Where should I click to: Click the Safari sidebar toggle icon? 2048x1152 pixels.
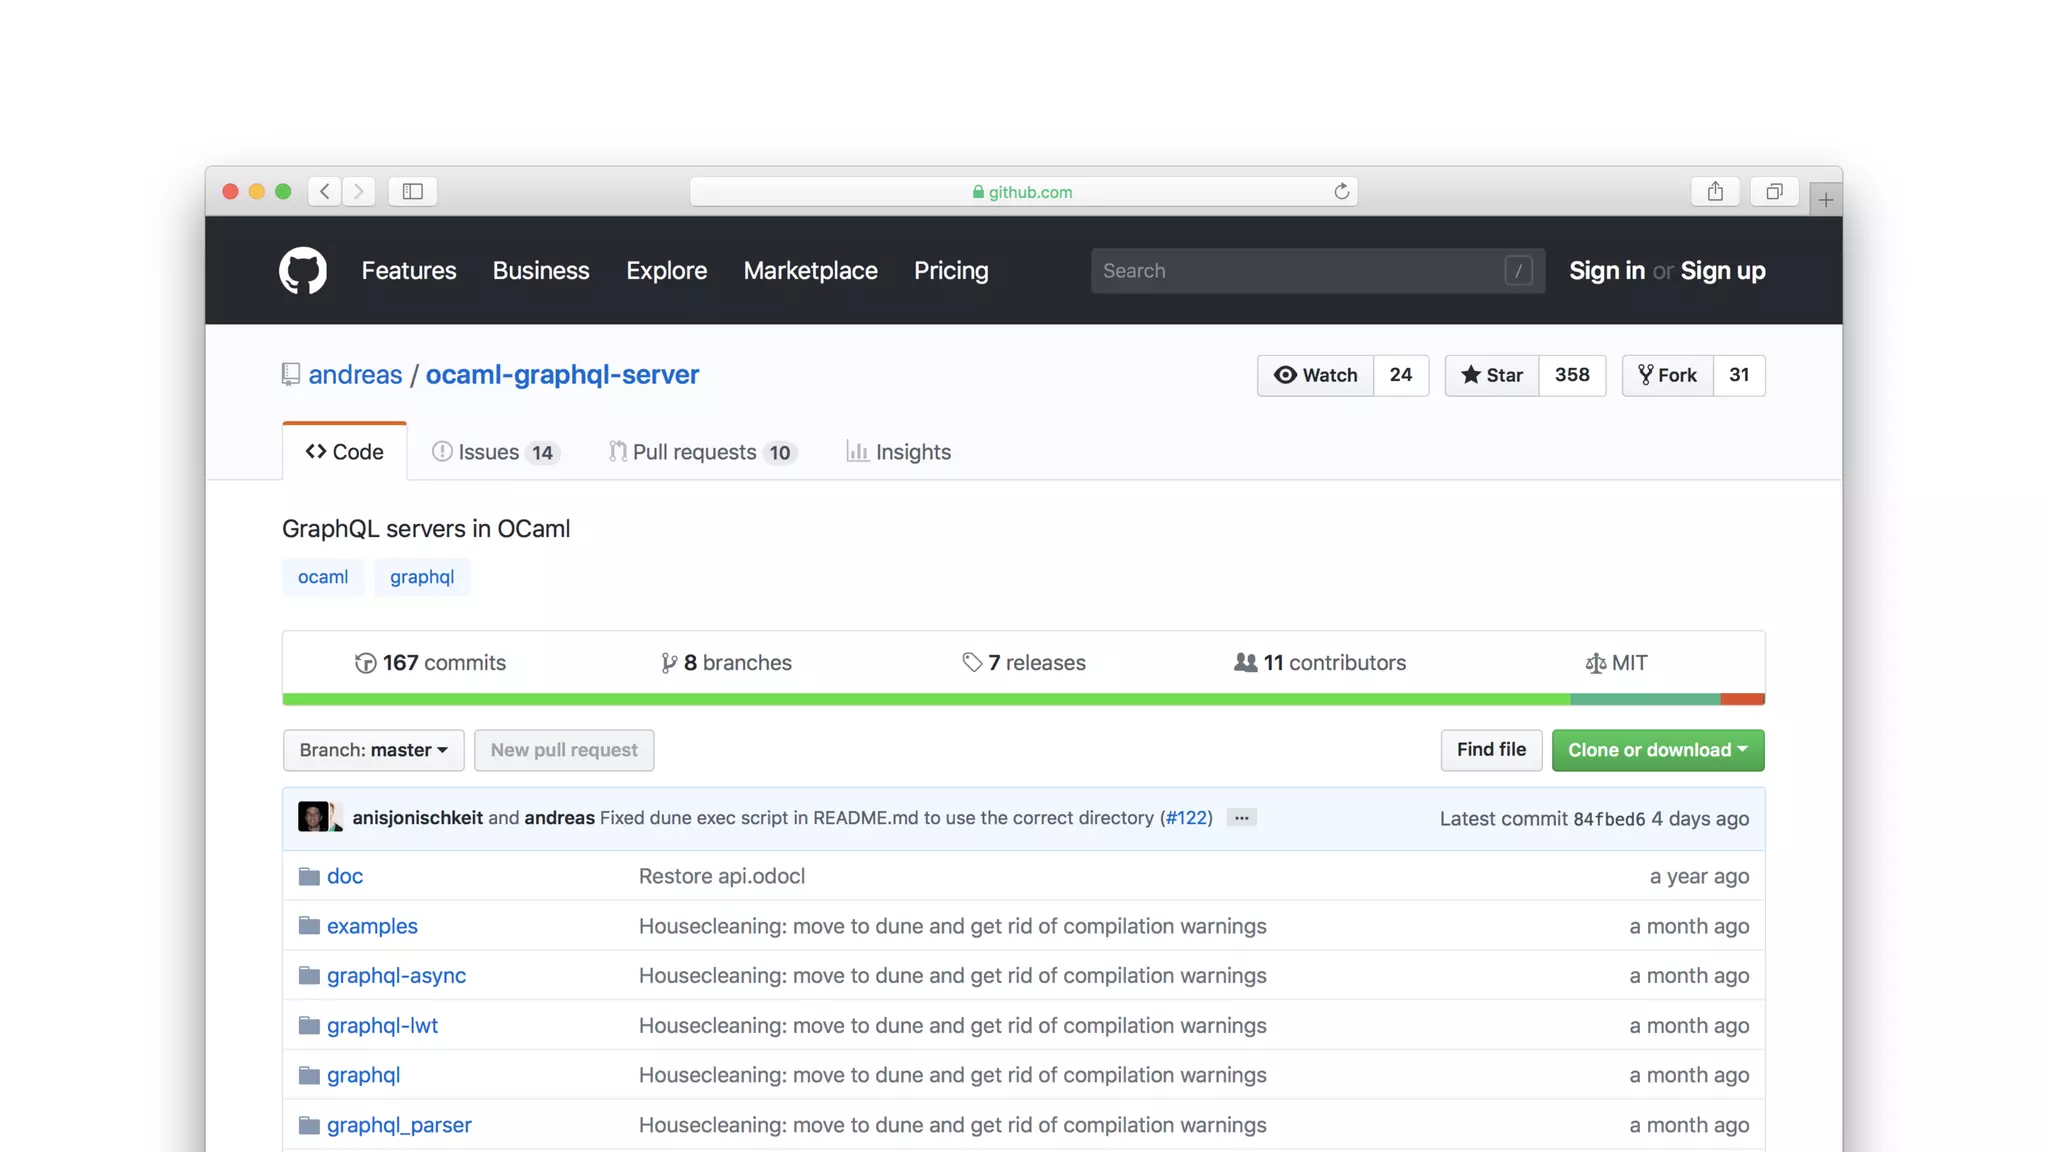click(x=412, y=191)
